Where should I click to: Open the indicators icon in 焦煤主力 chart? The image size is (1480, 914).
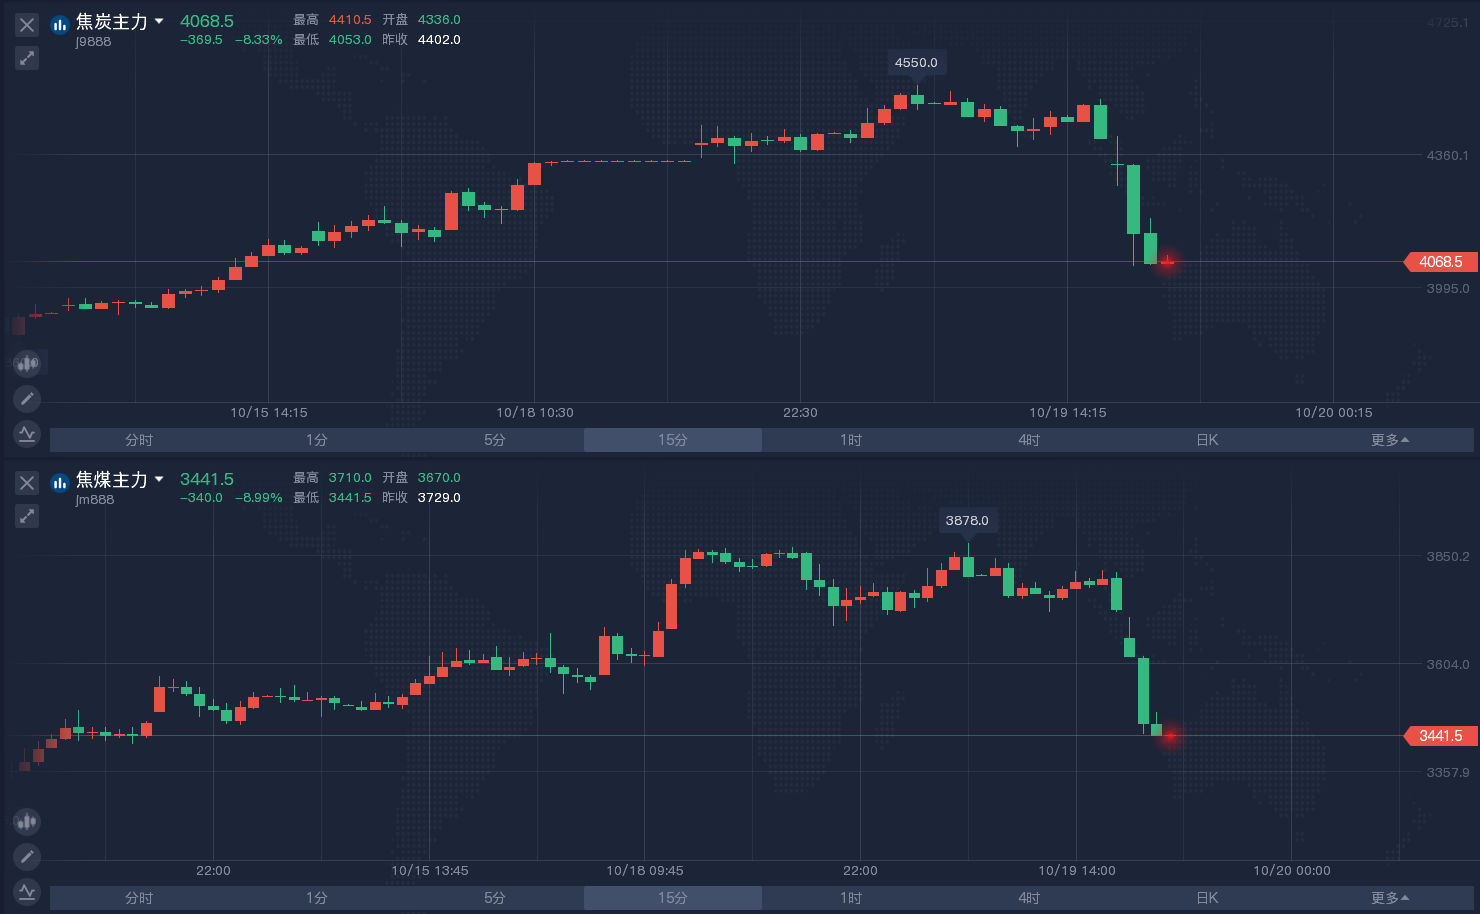(x=27, y=891)
